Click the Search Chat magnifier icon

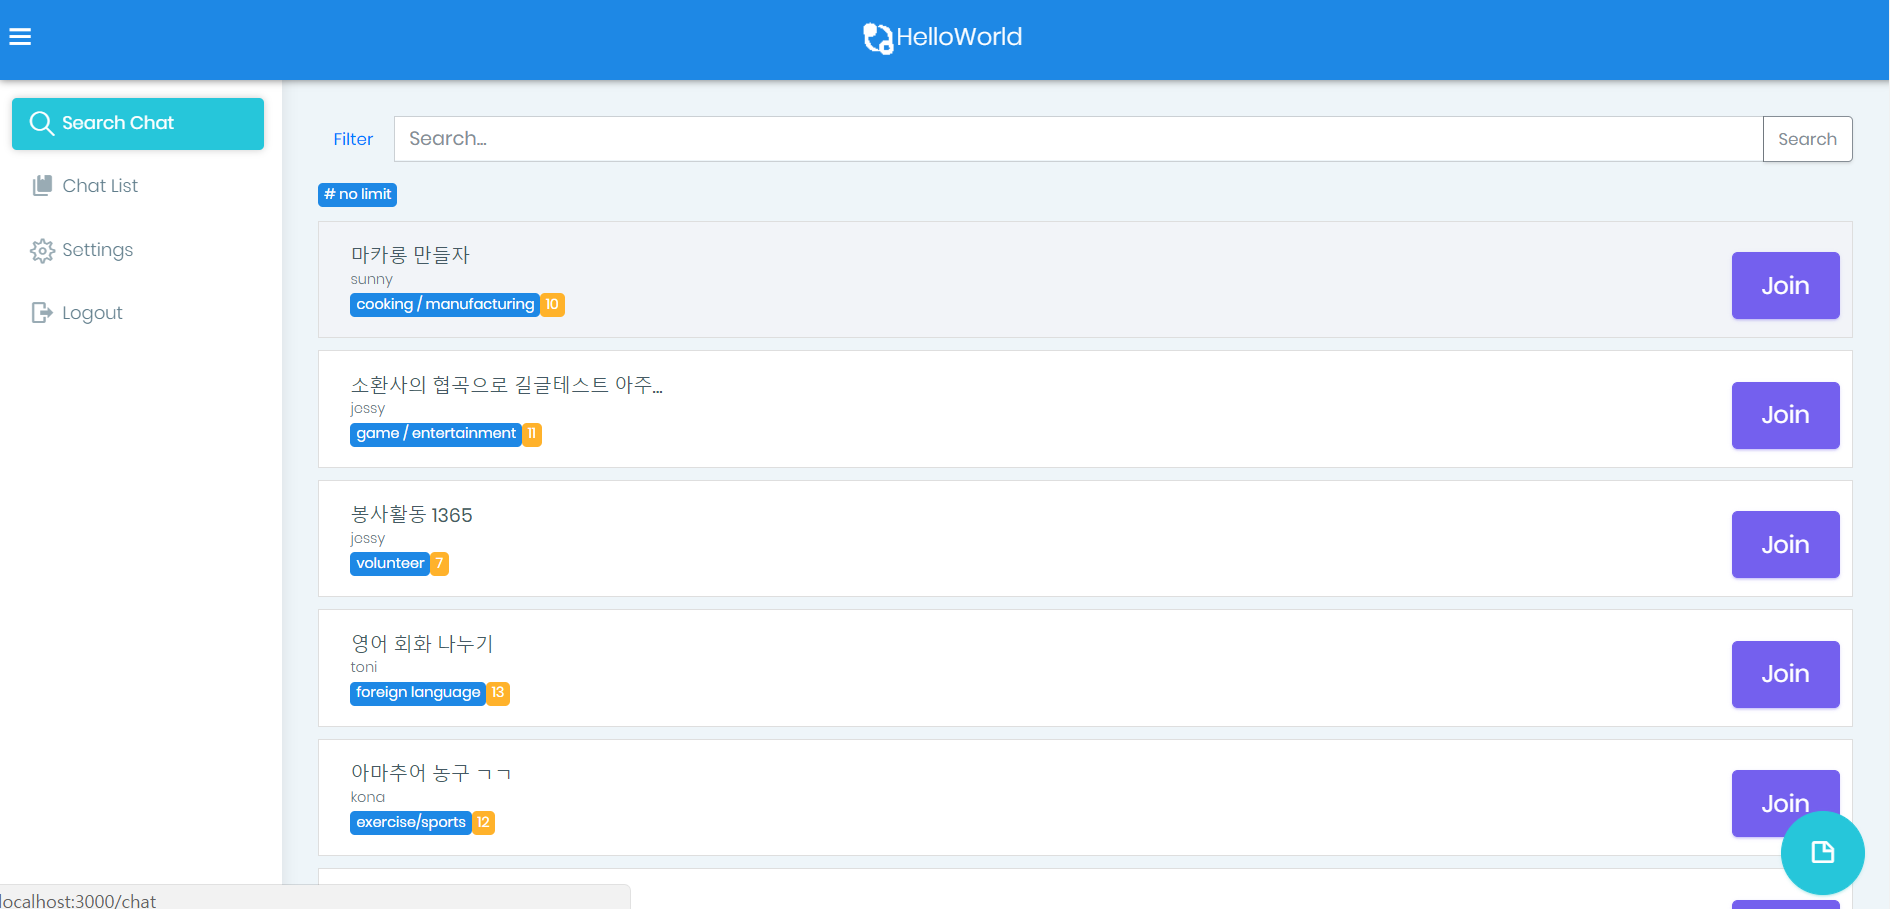tap(41, 123)
